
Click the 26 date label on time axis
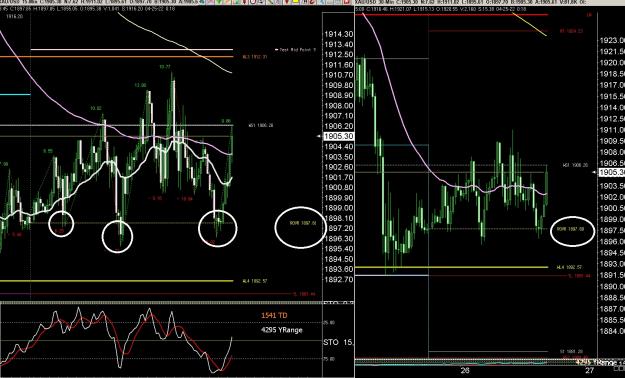point(465,371)
